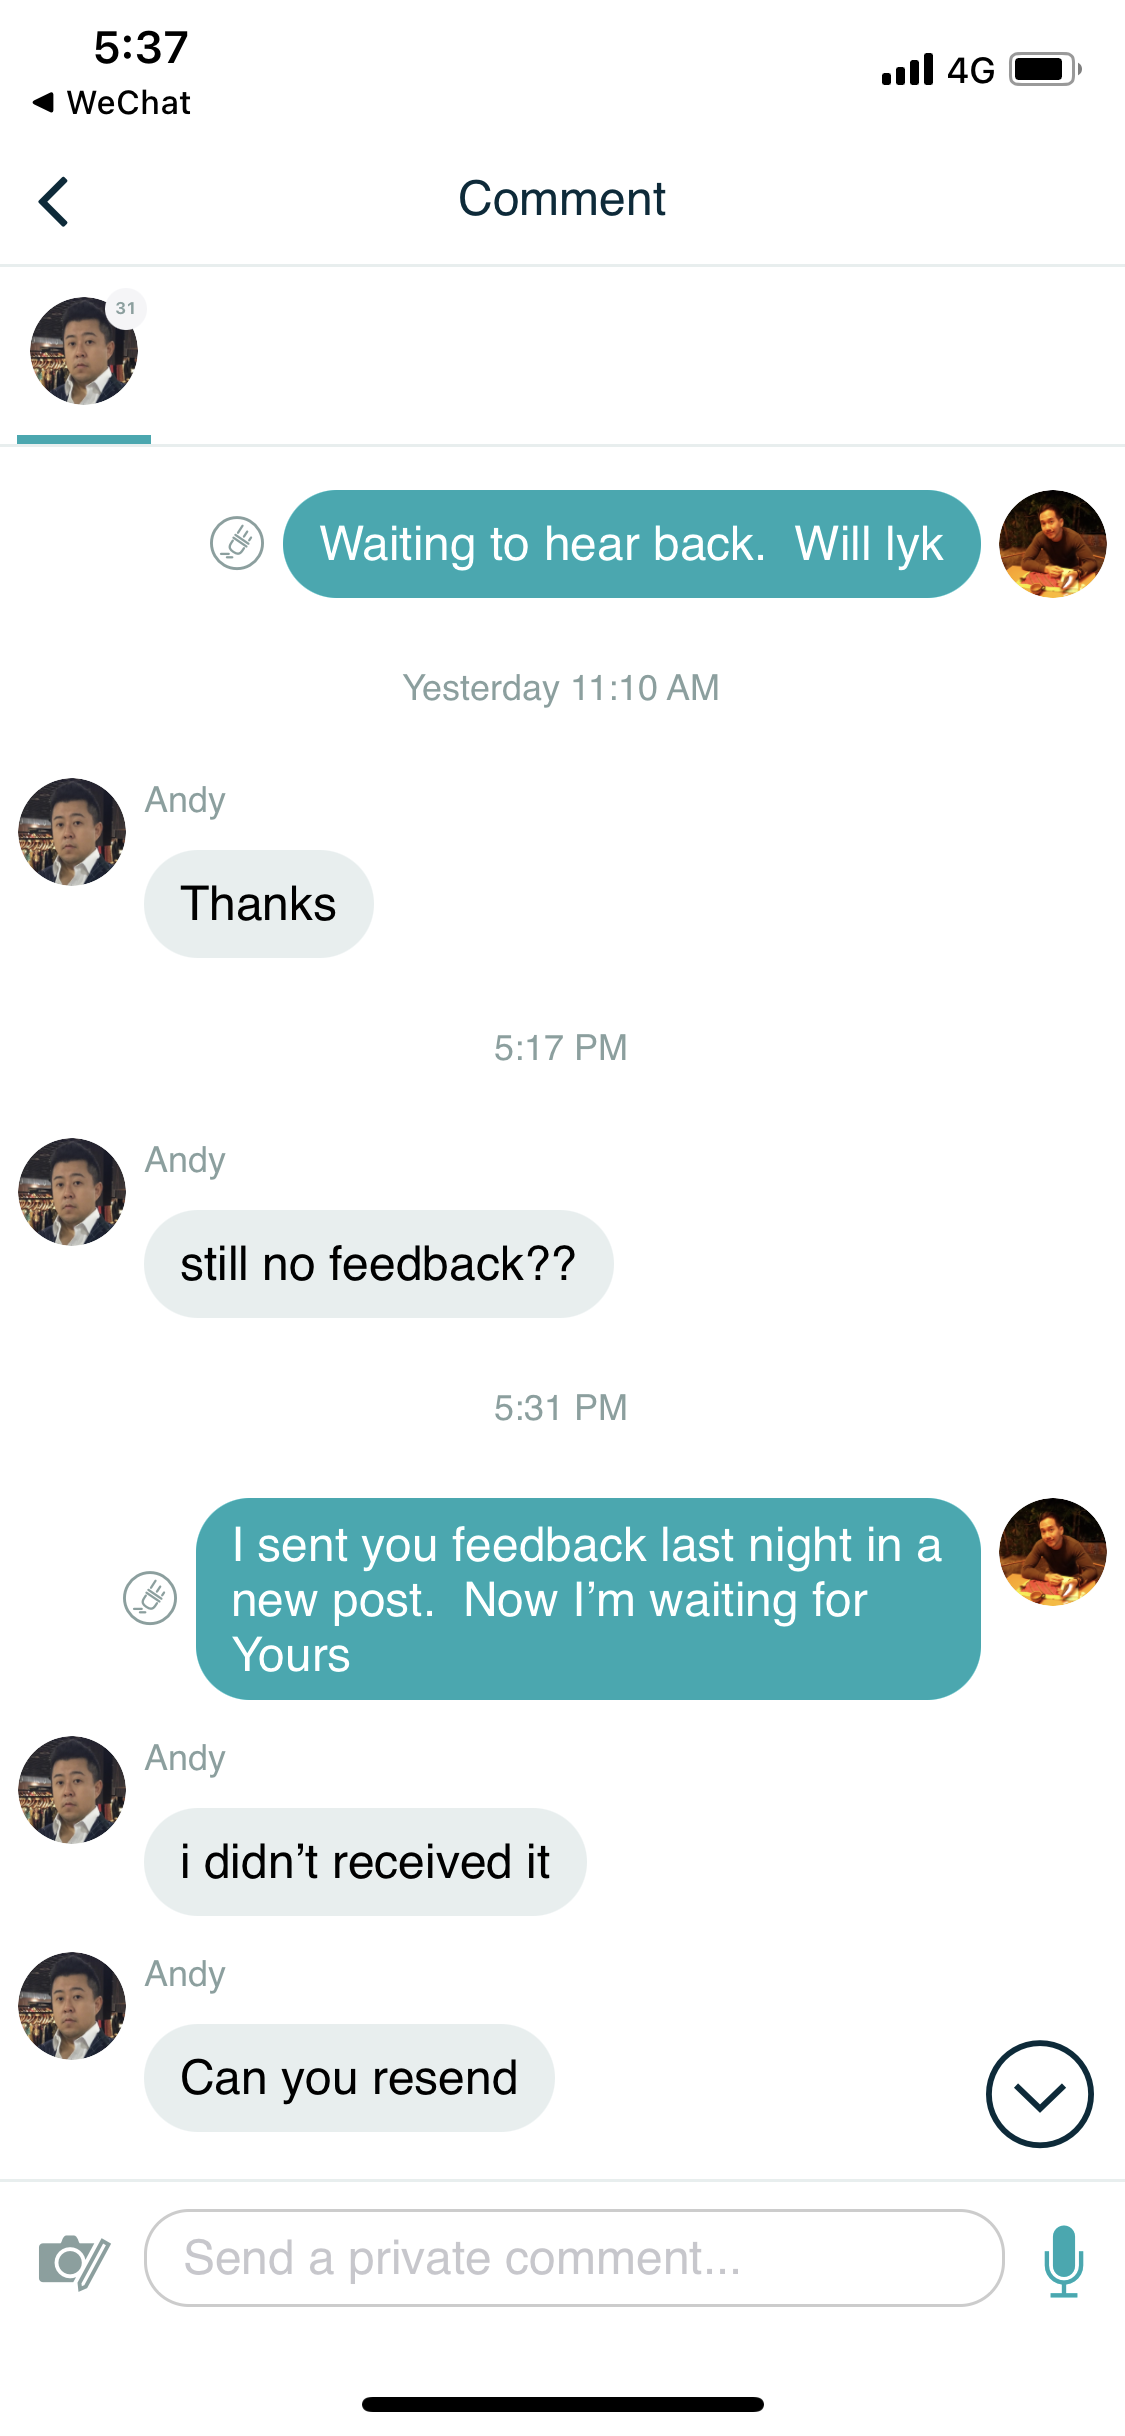1125x2436 pixels.
Task: Open sender avatar beside "Waiting to hear back"
Action: click(1053, 544)
